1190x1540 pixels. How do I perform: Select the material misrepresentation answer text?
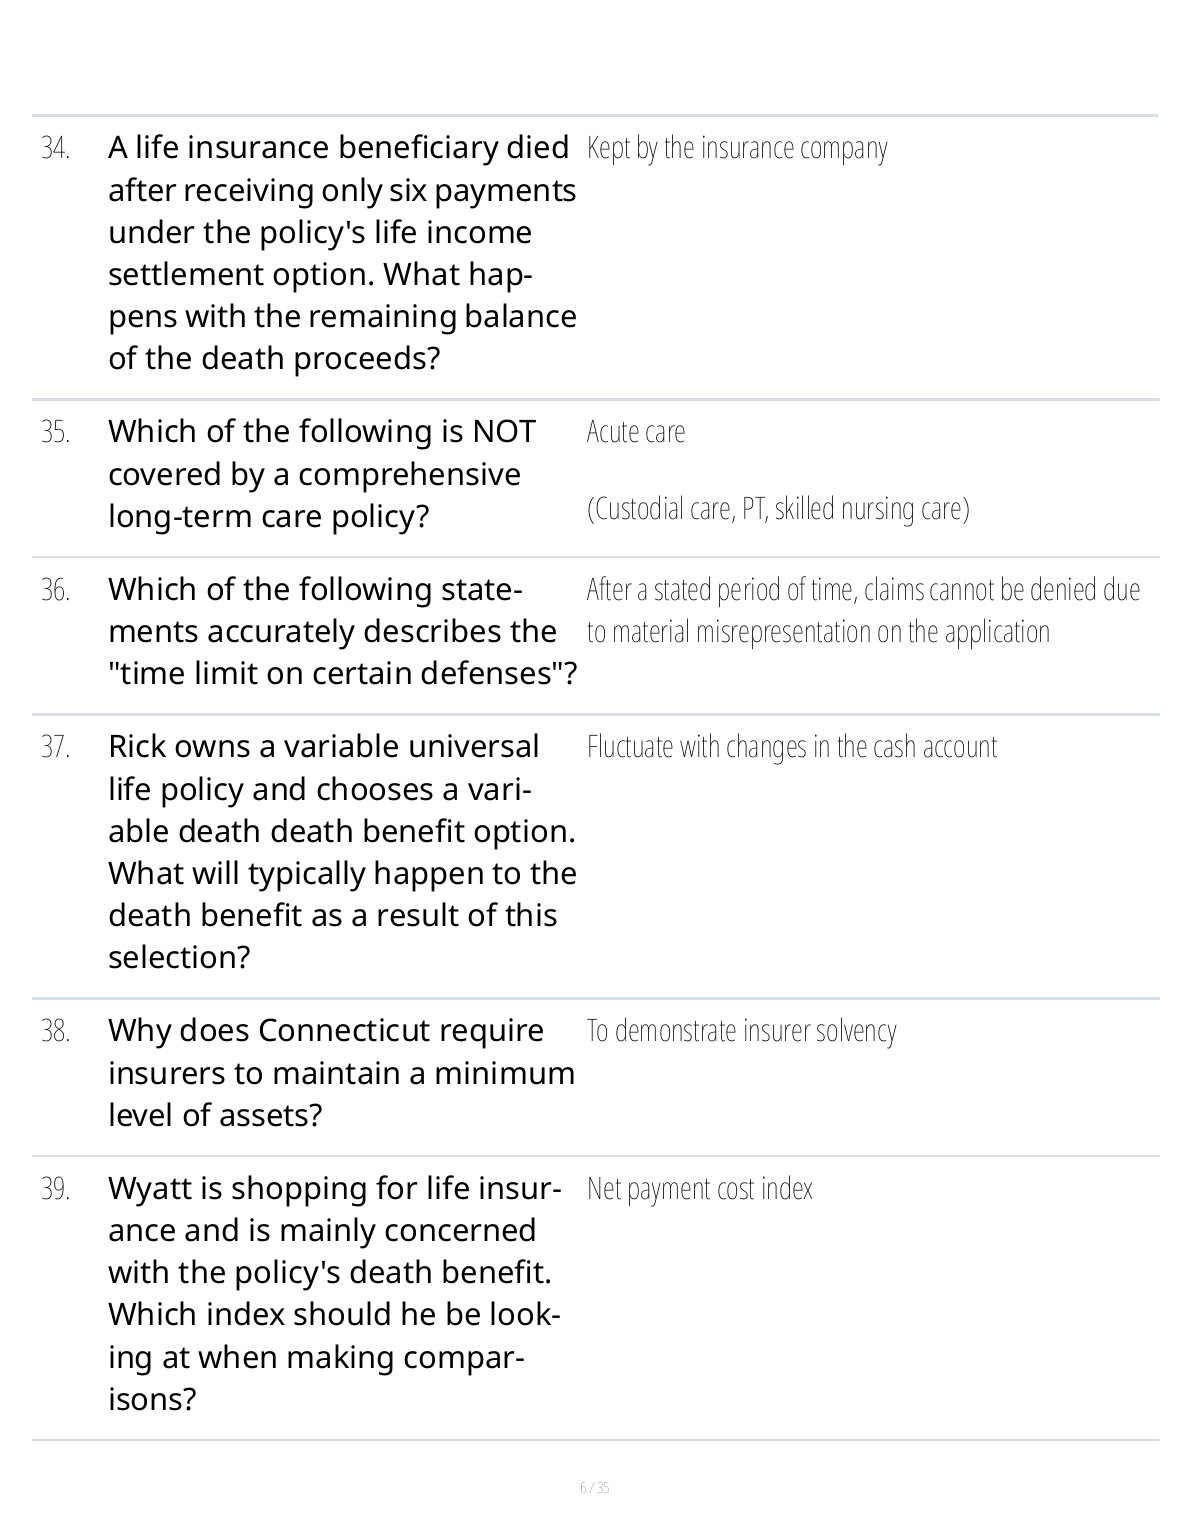862,611
